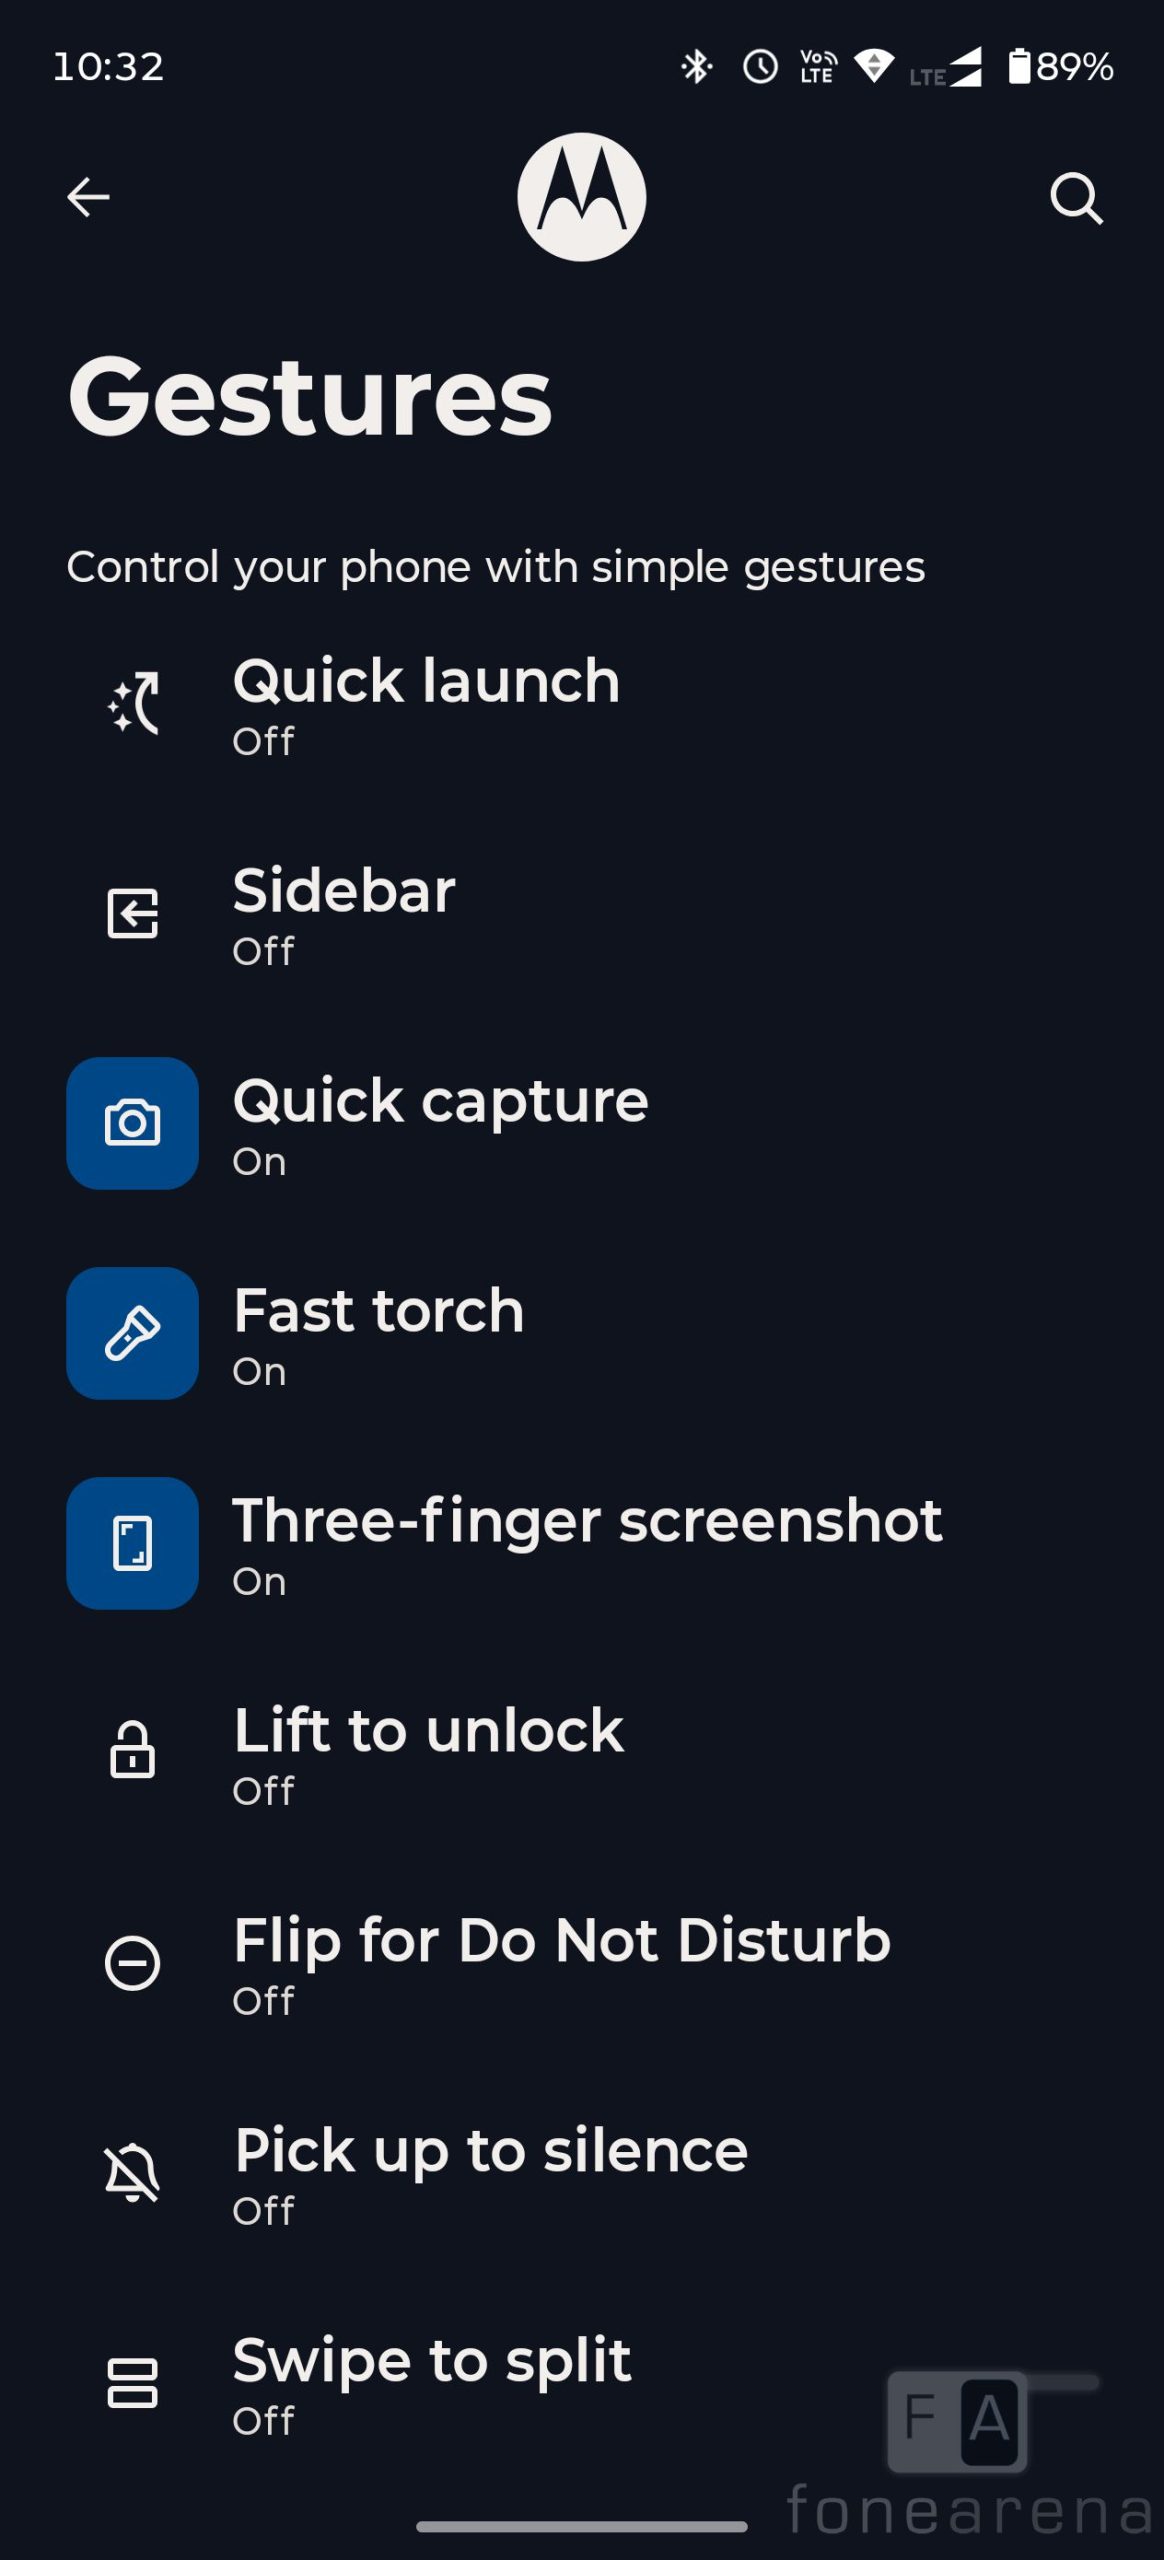The image size is (1164, 2560).
Task: Open Flip for Do Not Disturb
Action: [562, 1963]
